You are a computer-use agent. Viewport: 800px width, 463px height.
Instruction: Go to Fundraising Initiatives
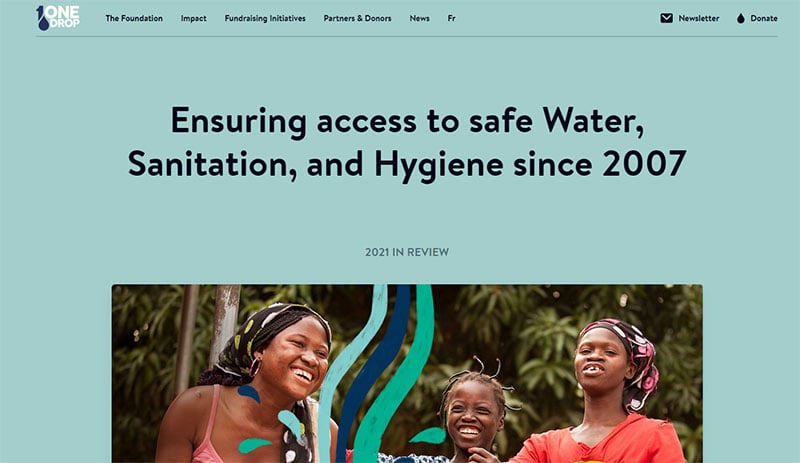tap(265, 18)
